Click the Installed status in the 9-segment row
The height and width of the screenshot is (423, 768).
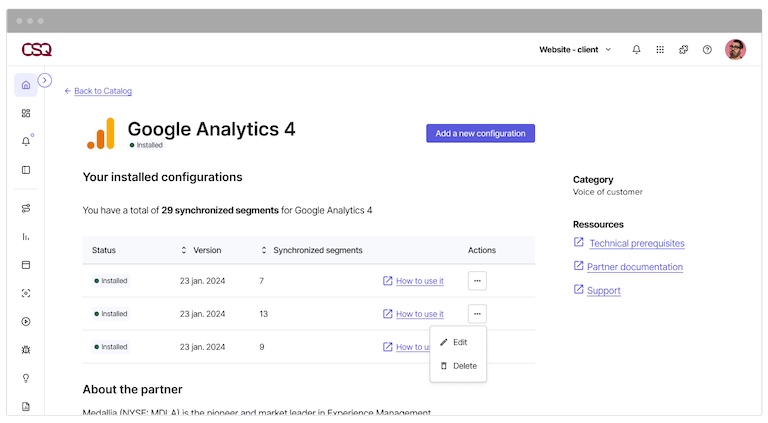tap(111, 347)
